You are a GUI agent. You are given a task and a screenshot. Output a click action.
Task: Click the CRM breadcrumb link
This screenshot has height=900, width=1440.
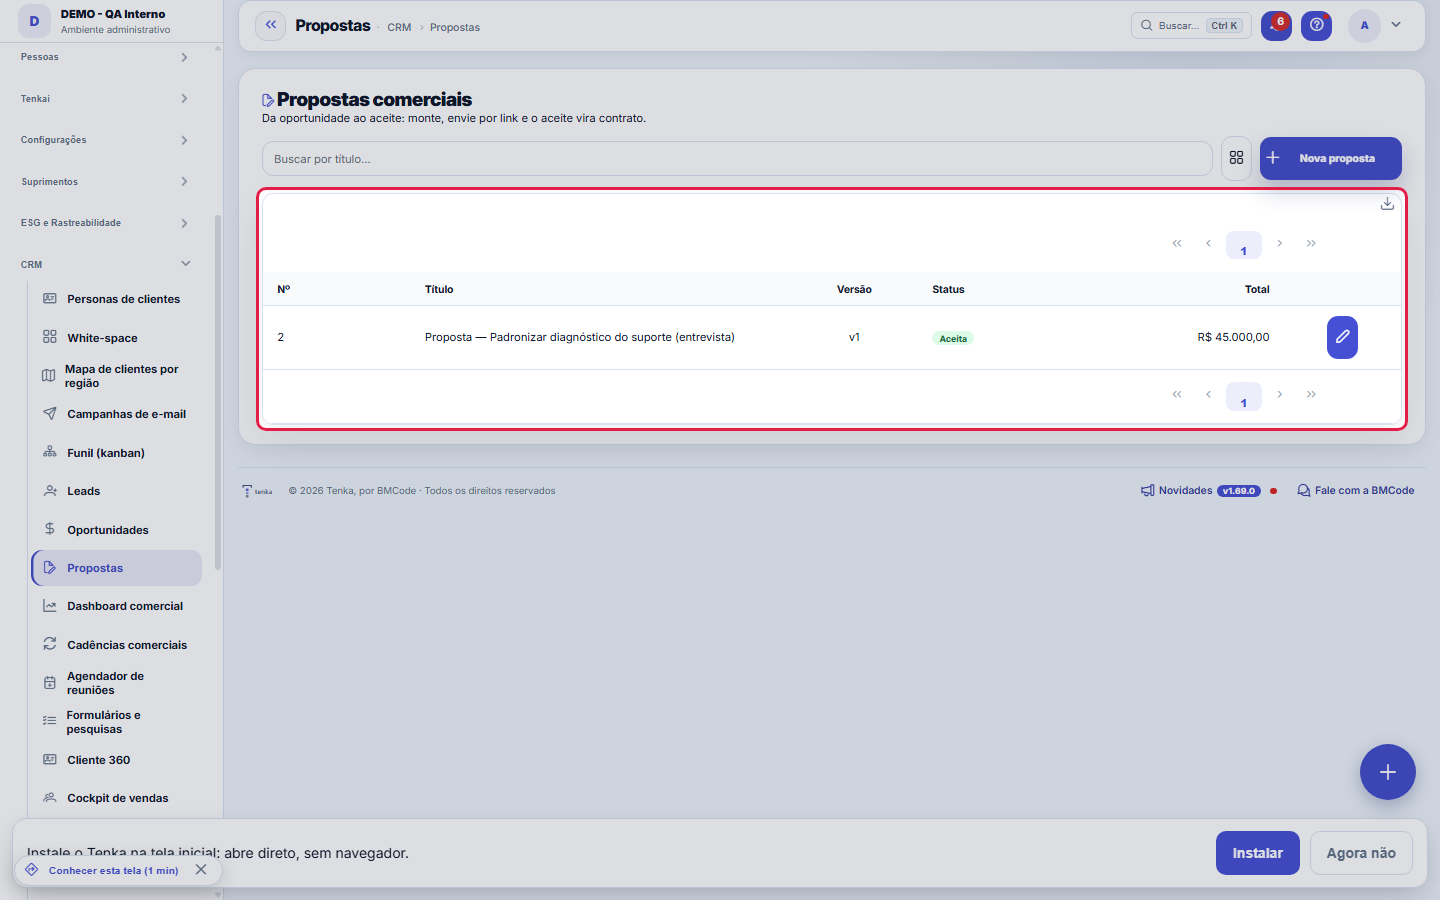pos(399,27)
